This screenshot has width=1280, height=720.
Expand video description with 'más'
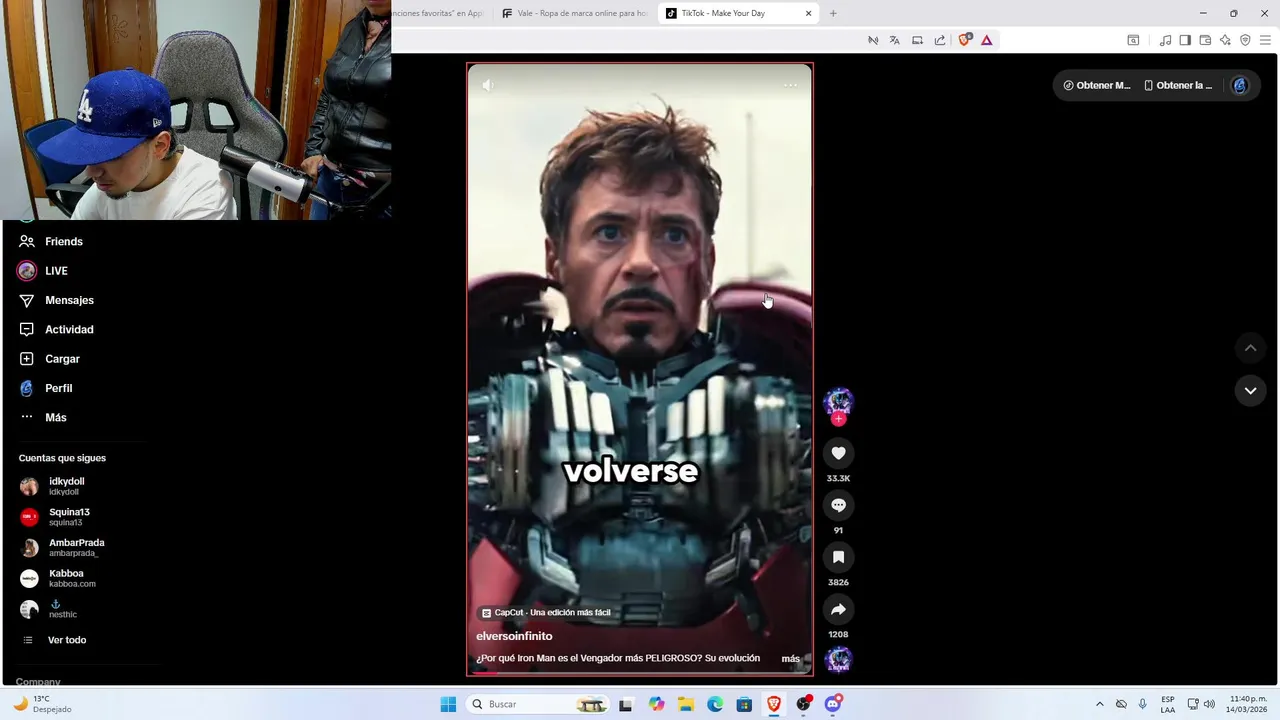coord(790,659)
